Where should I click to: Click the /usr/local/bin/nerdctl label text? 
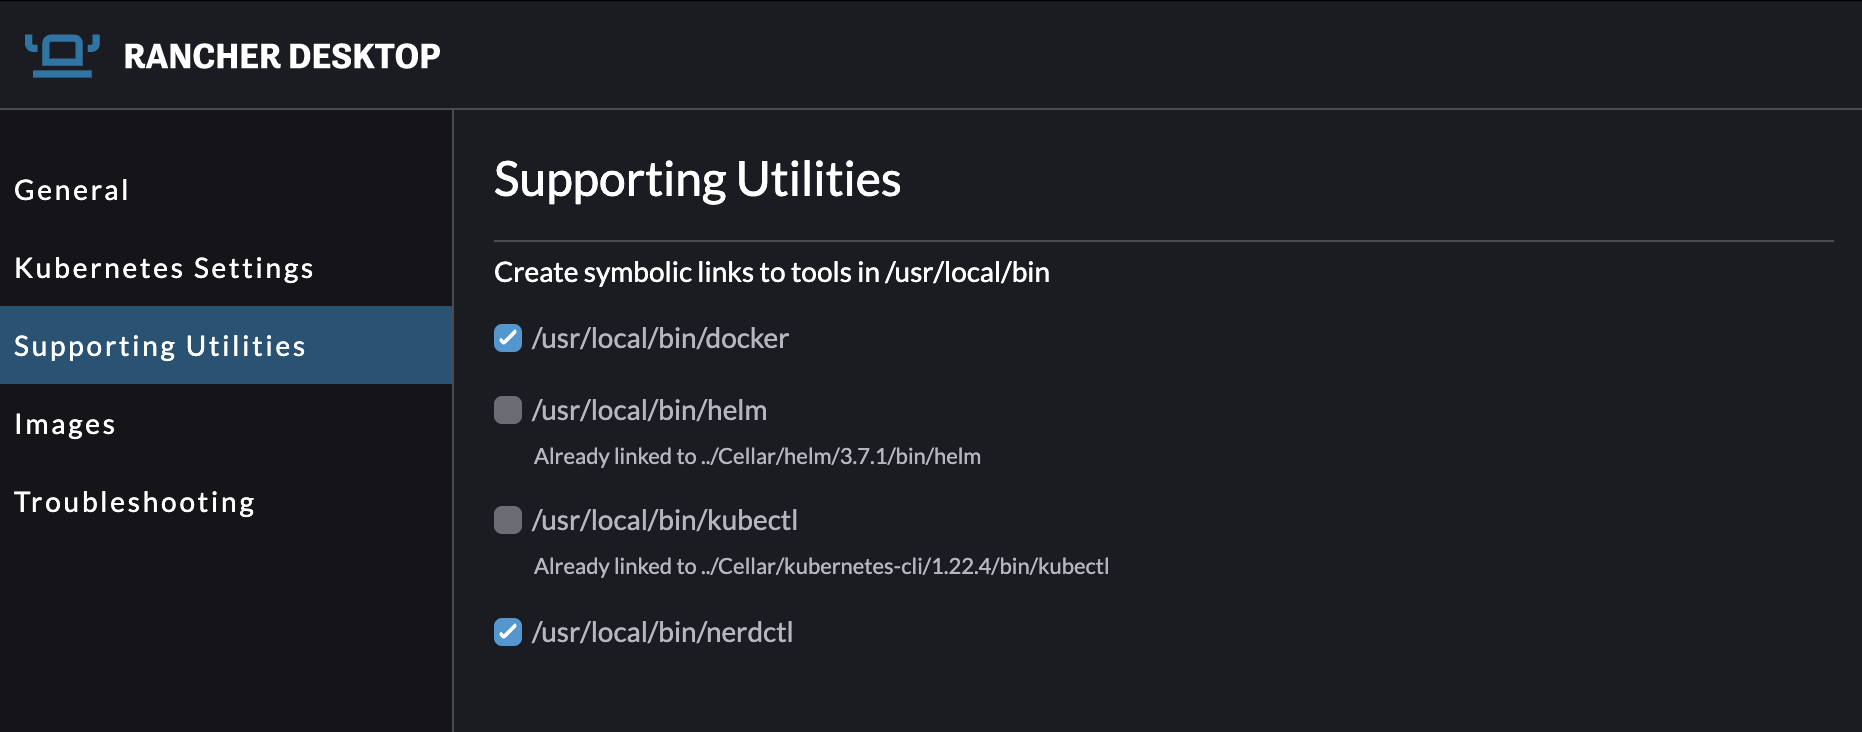662,633
